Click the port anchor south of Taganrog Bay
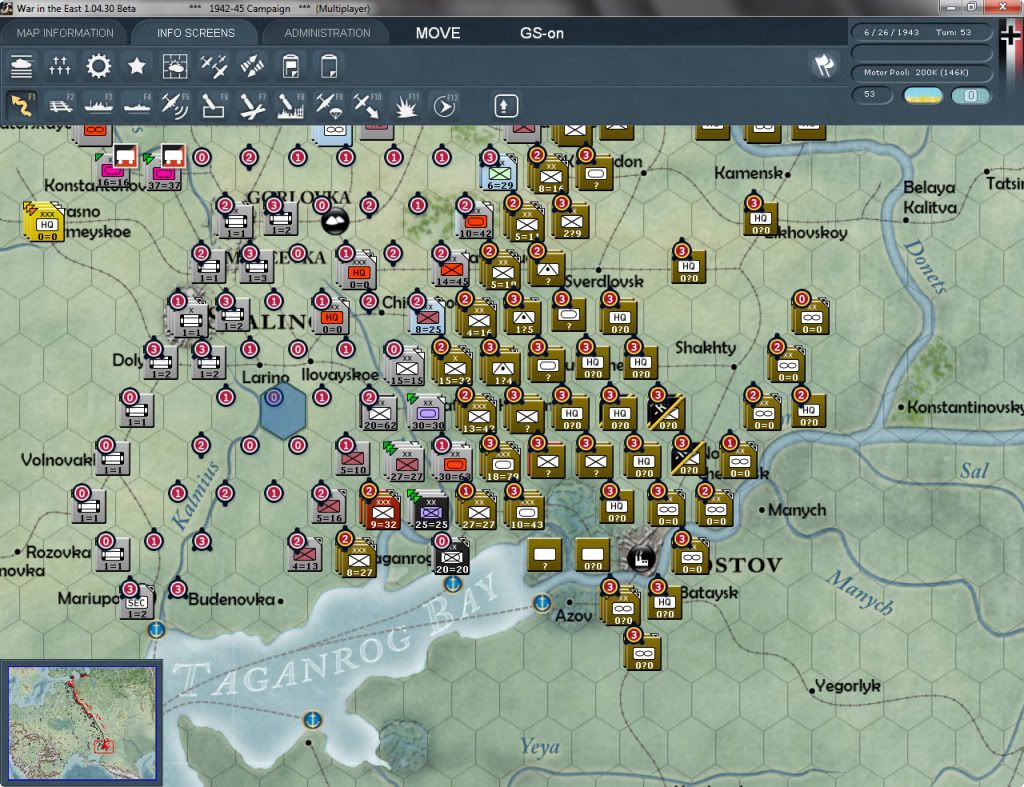This screenshot has height=787, width=1024. tap(313, 720)
